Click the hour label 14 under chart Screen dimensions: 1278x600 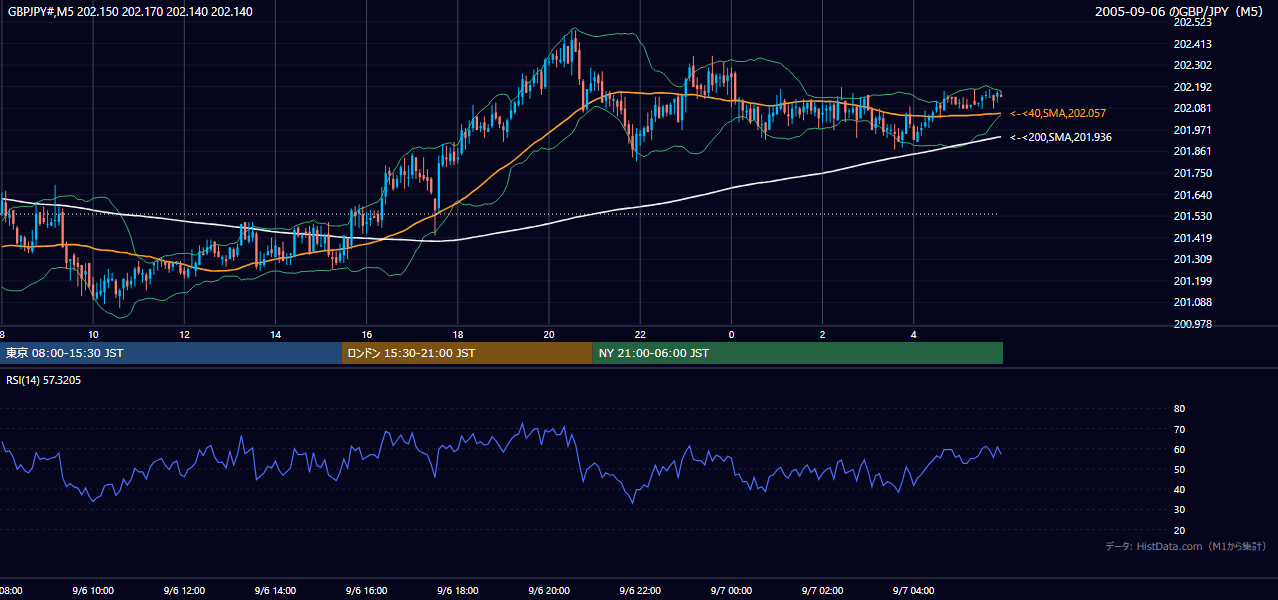coord(276,334)
